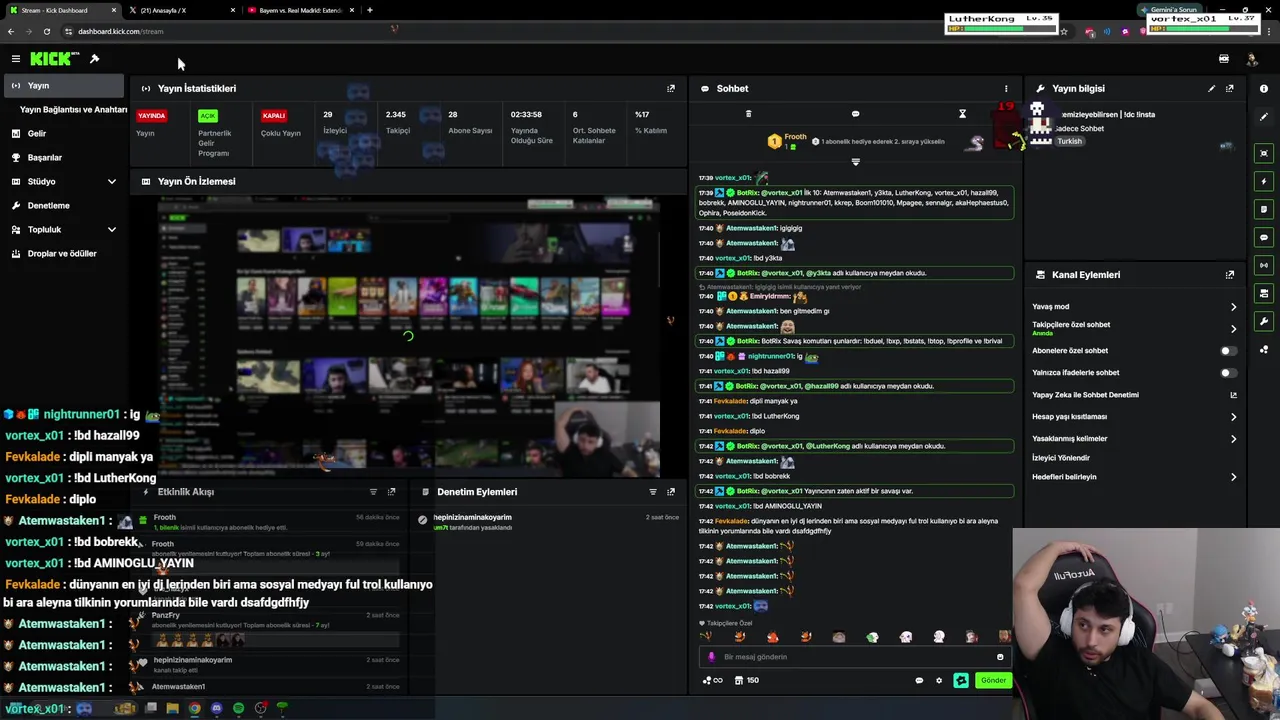Click the info icon in the right sidebar
The height and width of the screenshot is (720, 1280).
(1264, 89)
